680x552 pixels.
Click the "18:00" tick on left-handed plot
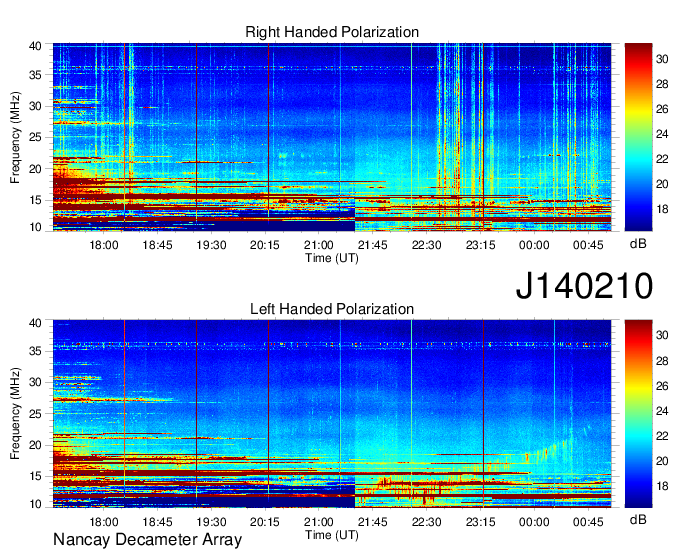coord(104,522)
